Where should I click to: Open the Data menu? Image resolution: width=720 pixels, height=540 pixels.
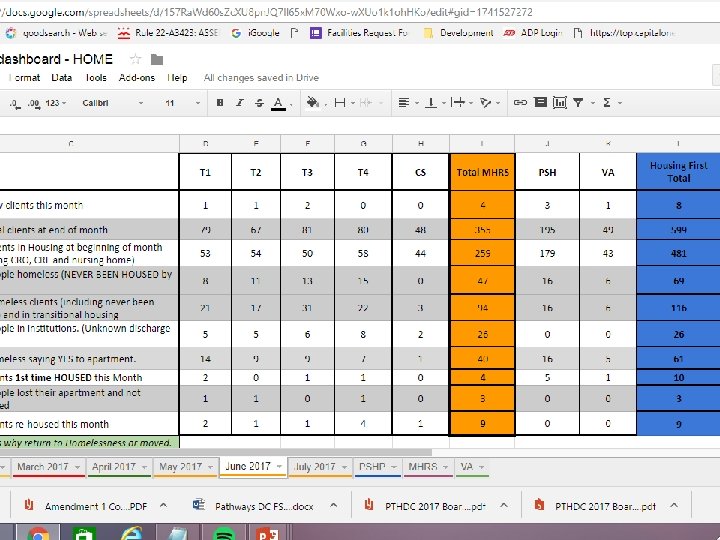62,78
